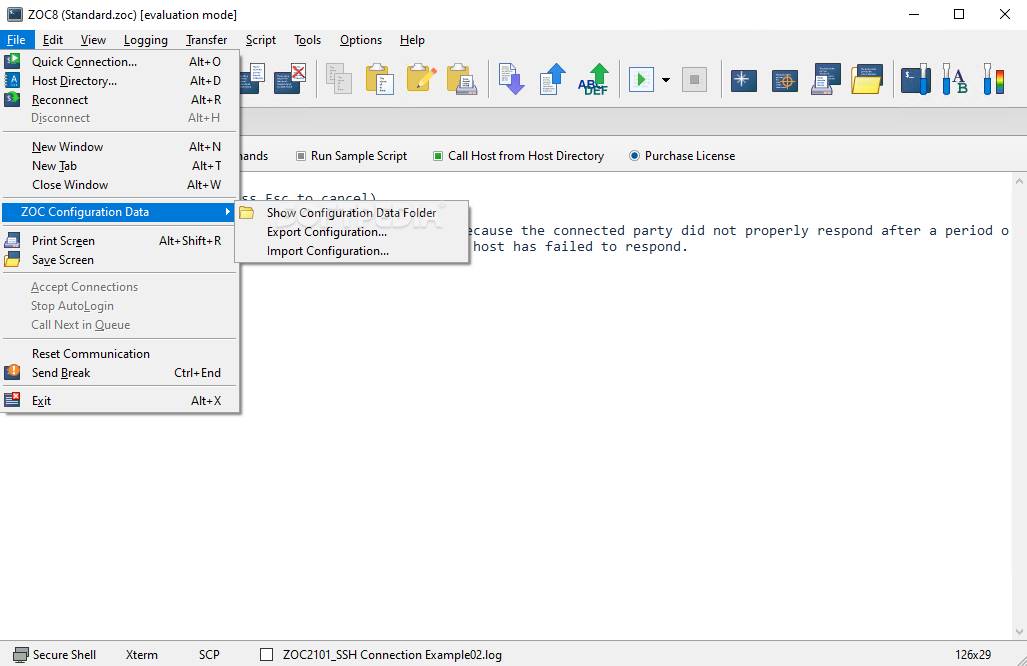1027x666 pixels.
Task: Click the screen with red X toolbar icon
Action: (x=290, y=79)
